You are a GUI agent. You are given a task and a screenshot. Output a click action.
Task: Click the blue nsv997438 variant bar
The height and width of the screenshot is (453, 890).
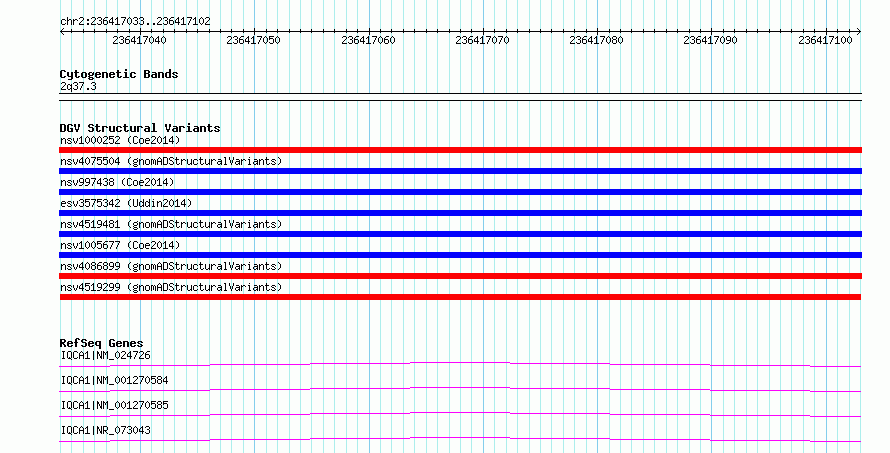(x=460, y=192)
